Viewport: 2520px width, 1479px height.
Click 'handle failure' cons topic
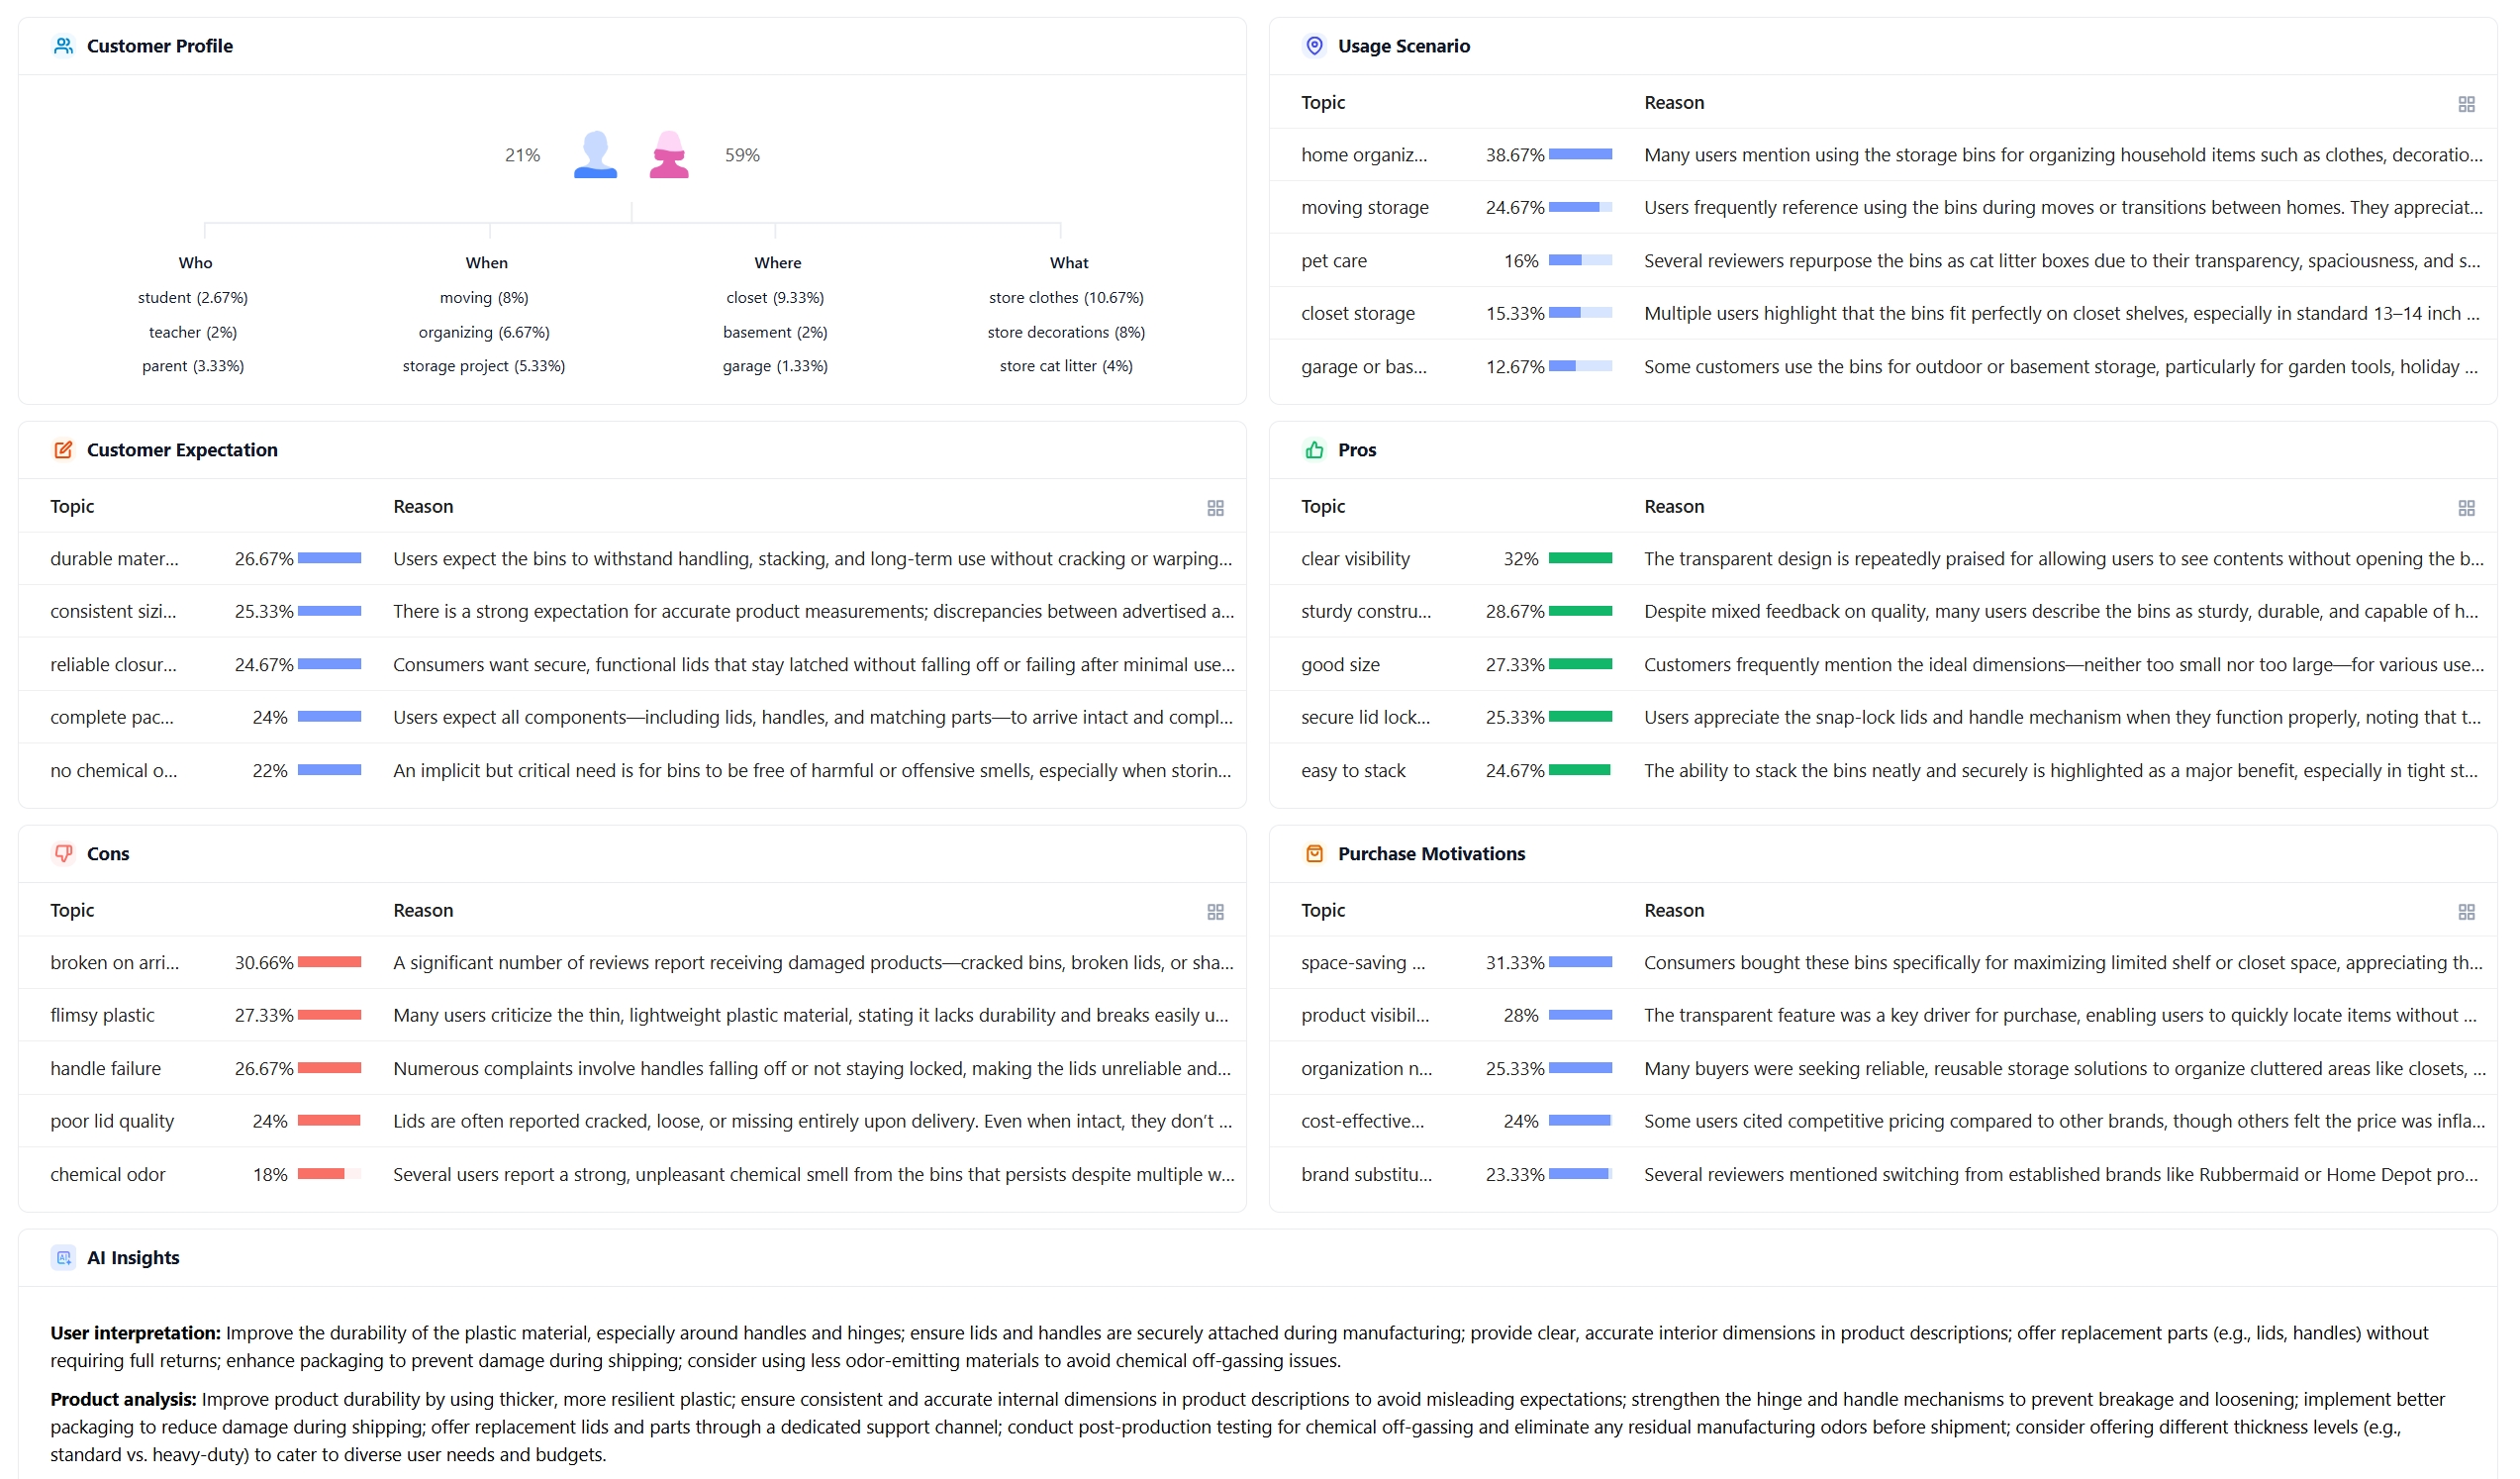105,1068
